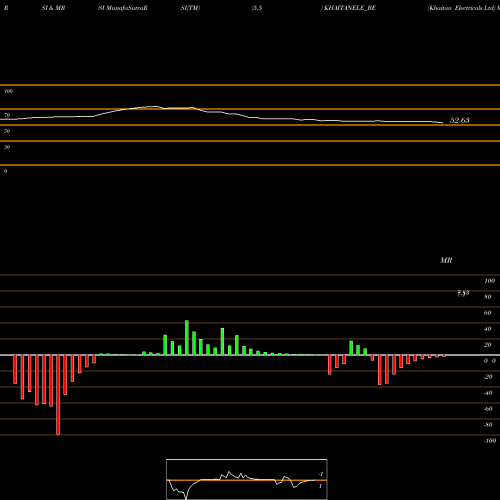
Task: Click the 20 label on MR axis
Action: click(488, 345)
